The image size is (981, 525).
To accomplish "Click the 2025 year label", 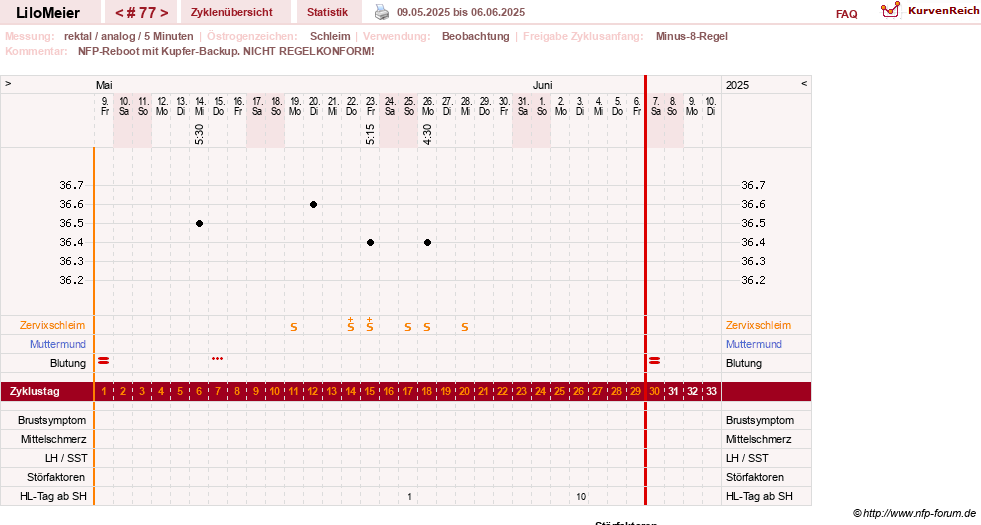I will tap(737, 85).
